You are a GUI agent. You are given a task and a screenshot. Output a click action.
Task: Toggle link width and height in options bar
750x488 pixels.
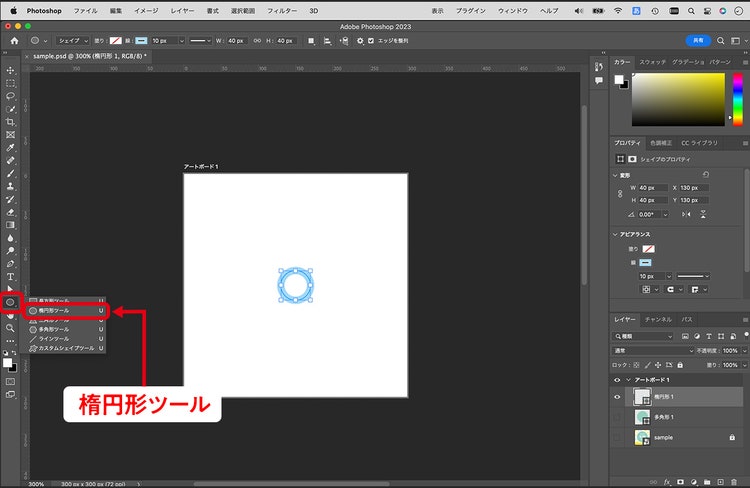tap(257, 41)
